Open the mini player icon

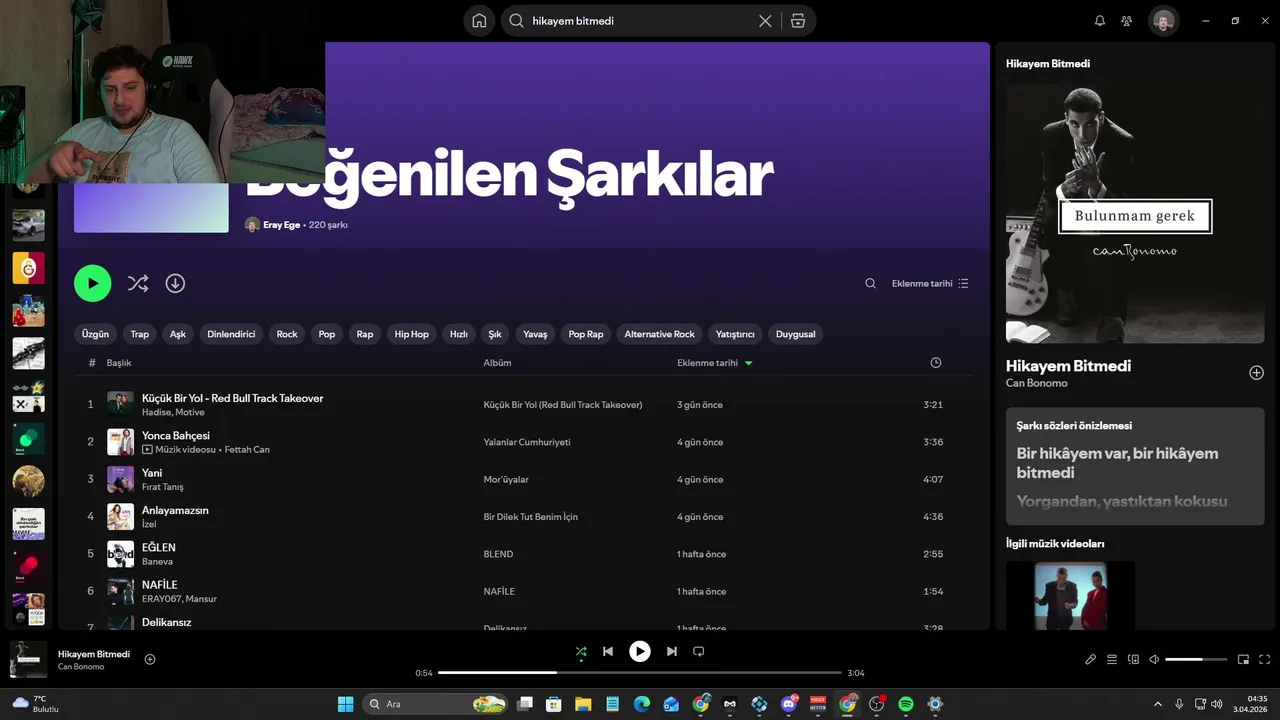[1243, 659]
